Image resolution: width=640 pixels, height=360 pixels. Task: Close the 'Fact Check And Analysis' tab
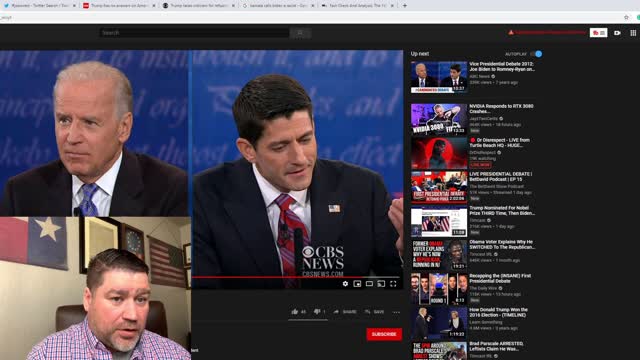click(392, 6)
